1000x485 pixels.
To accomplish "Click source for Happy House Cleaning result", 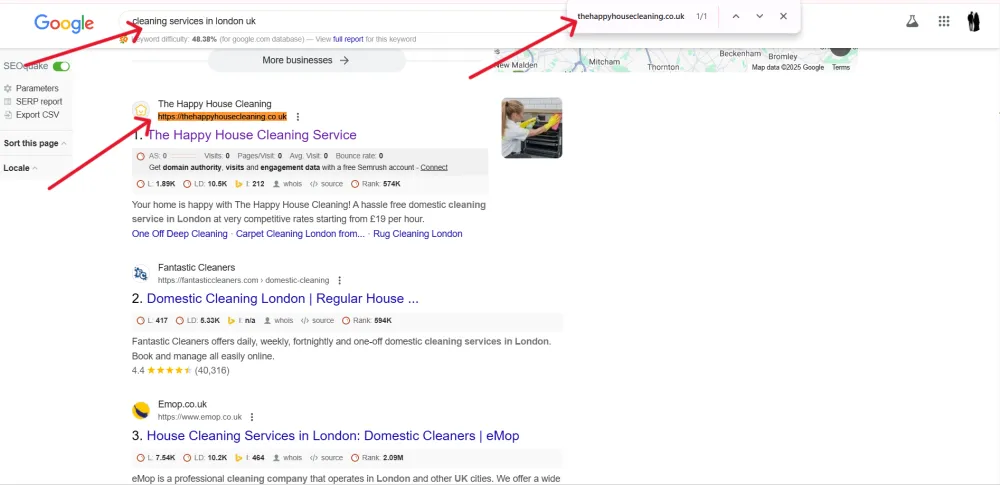I will 327,184.
